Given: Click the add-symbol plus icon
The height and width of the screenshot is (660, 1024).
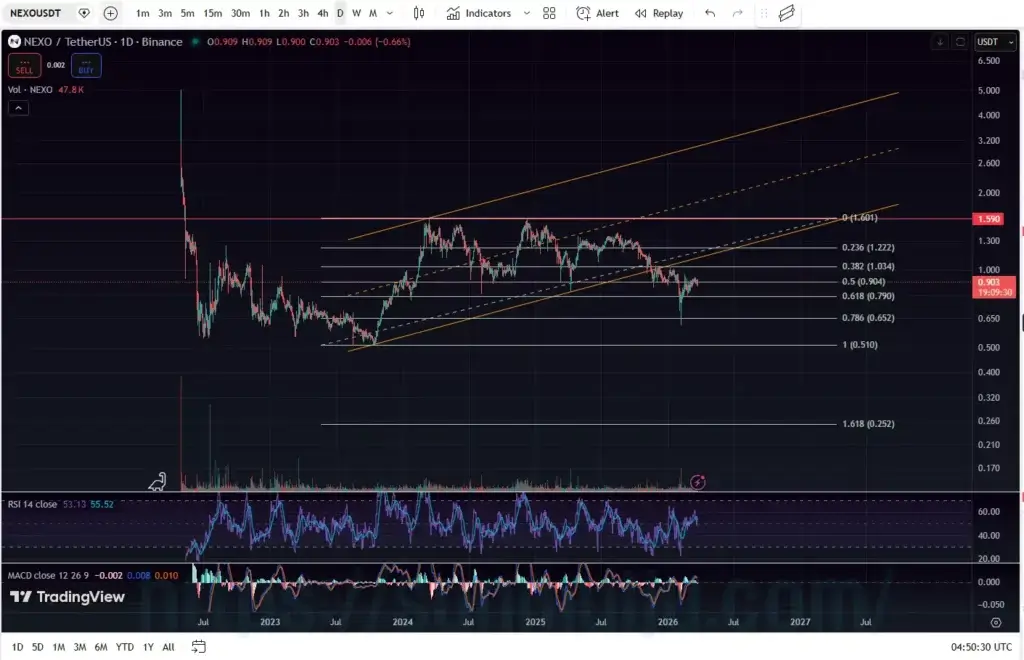Looking at the screenshot, I should click(x=110, y=13).
